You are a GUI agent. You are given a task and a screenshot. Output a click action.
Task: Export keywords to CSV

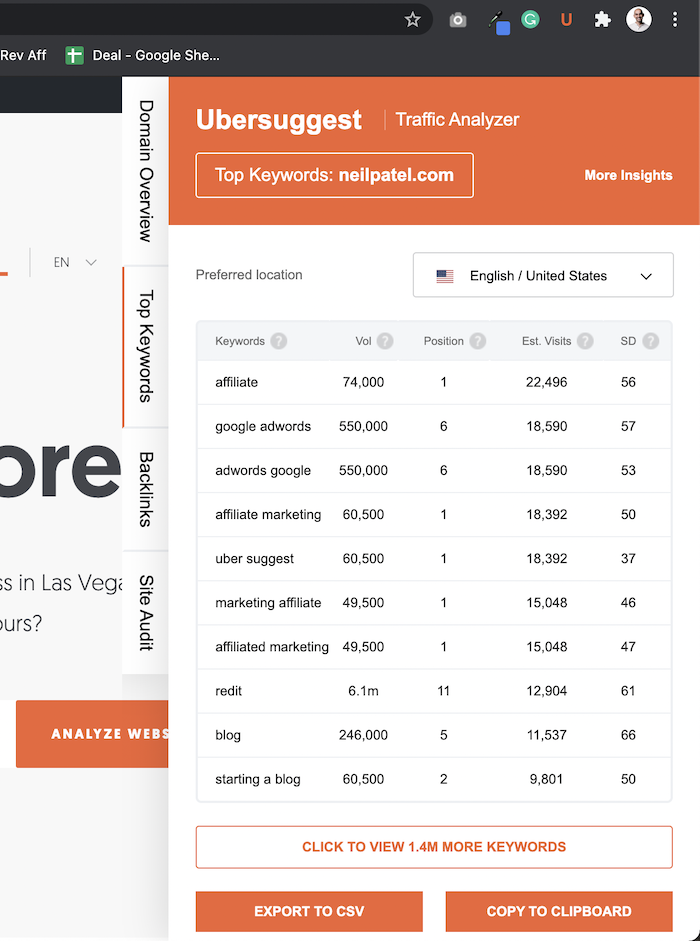[309, 911]
